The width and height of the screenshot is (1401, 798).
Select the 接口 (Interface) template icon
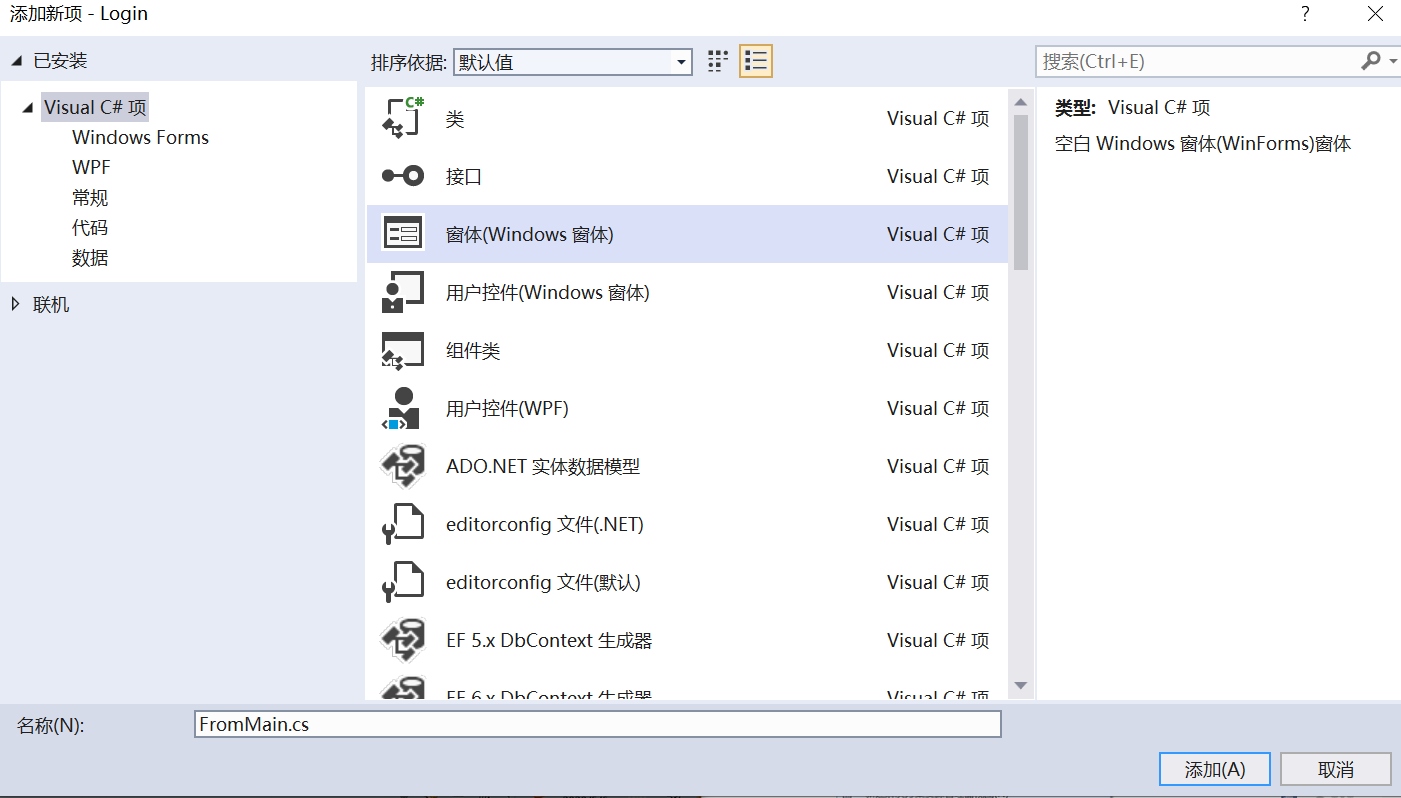click(404, 176)
